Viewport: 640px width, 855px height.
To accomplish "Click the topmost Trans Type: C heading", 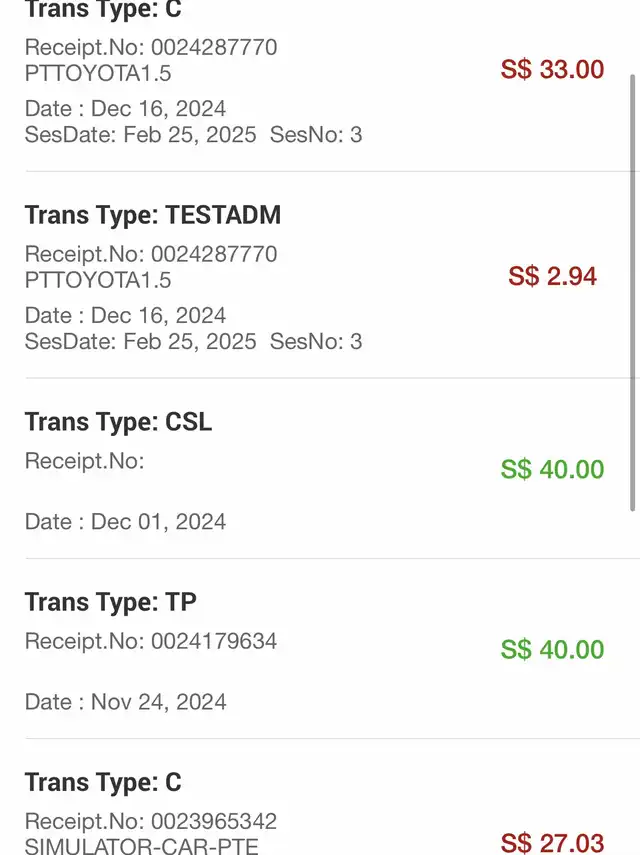I will [103, 9].
